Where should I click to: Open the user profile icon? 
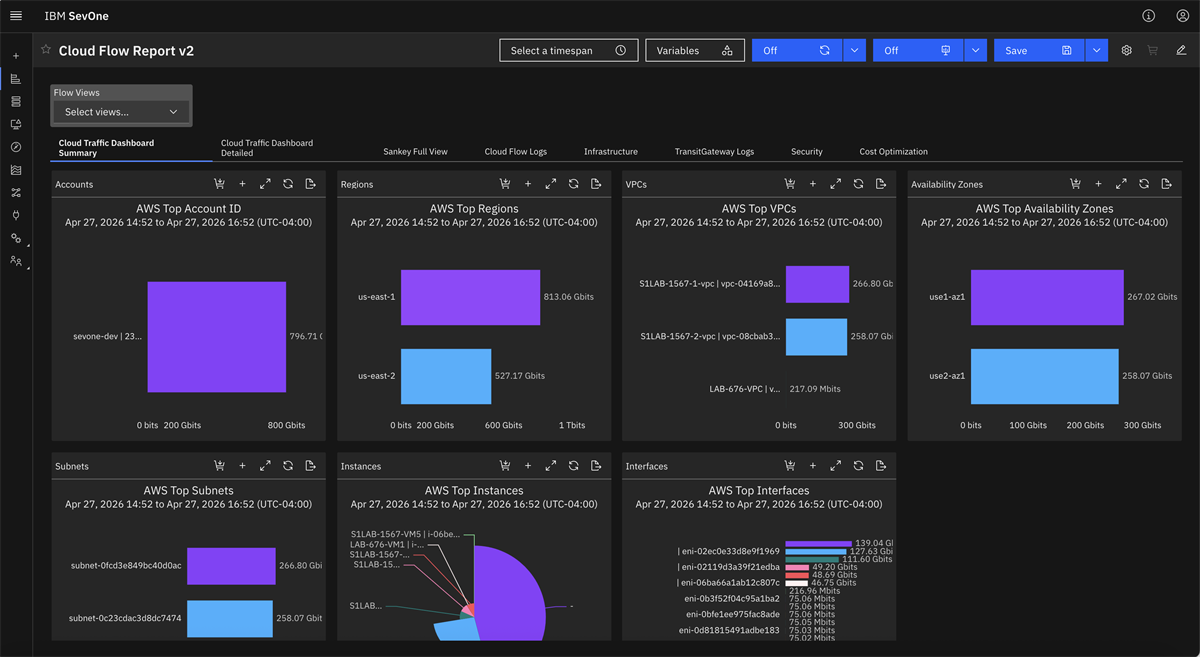click(1183, 16)
